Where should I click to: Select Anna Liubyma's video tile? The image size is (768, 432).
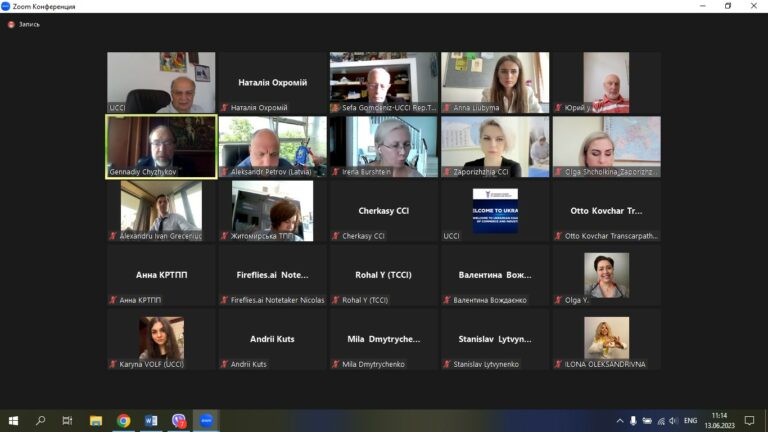point(495,82)
